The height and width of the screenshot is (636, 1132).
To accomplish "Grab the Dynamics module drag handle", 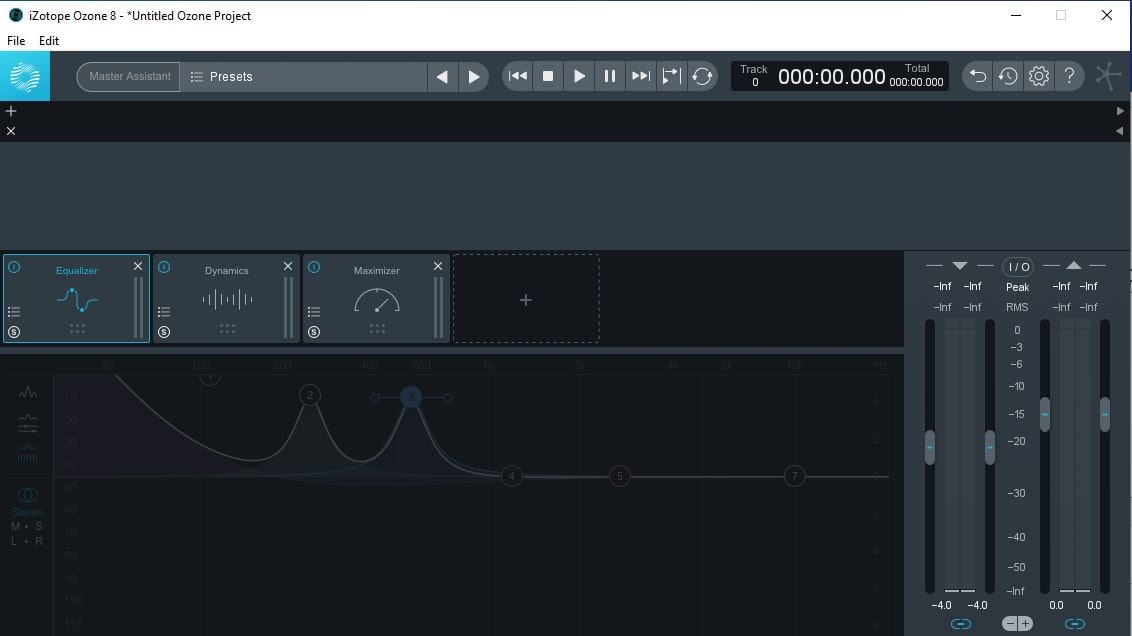I will [227, 328].
